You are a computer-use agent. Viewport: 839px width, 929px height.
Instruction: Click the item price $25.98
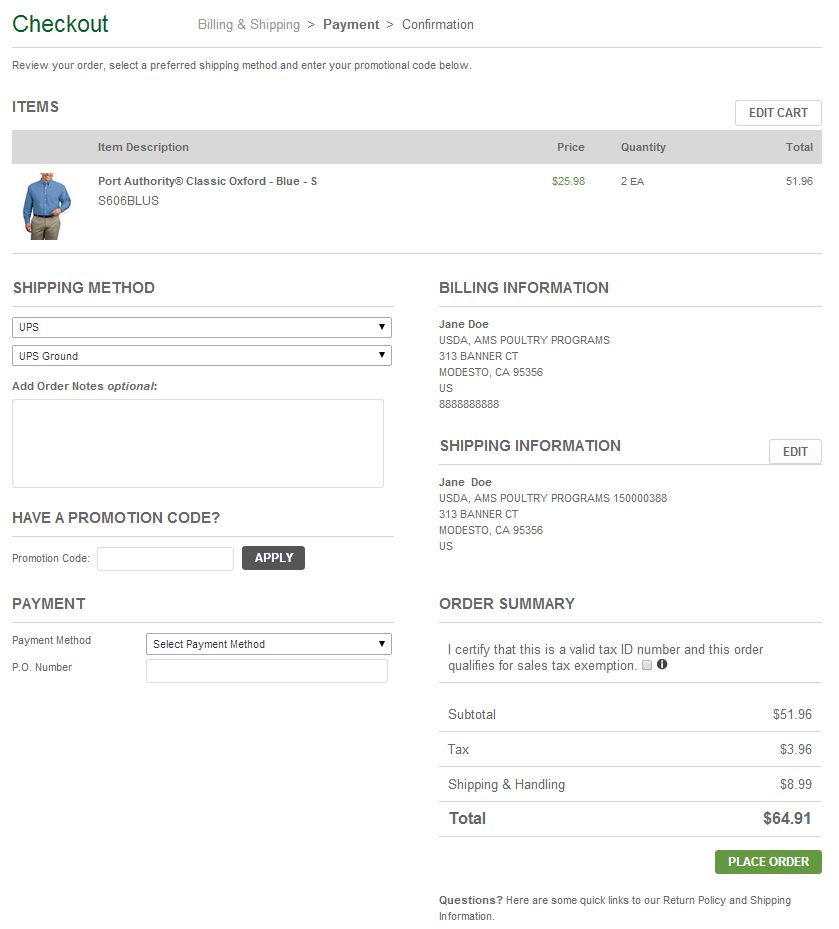pyautogui.click(x=568, y=181)
